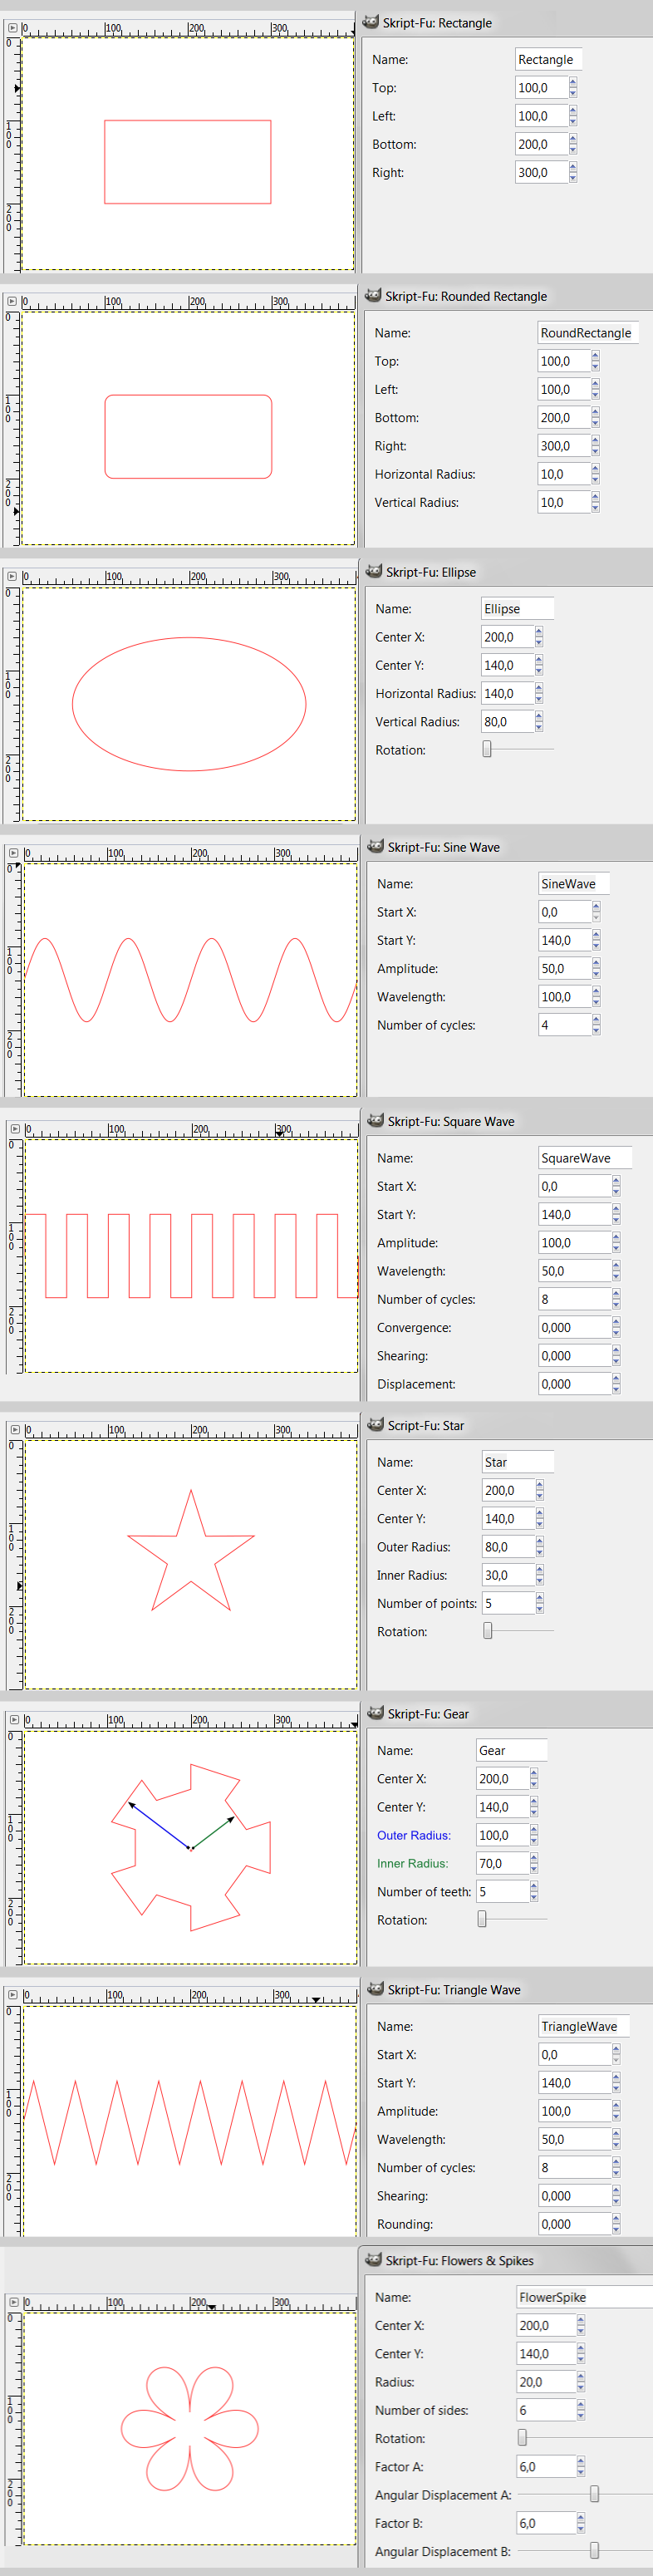This screenshot has width=653, height=2576.
Task: Click the Wilber icon in Square Wave title
Action: pos(375,1120)
